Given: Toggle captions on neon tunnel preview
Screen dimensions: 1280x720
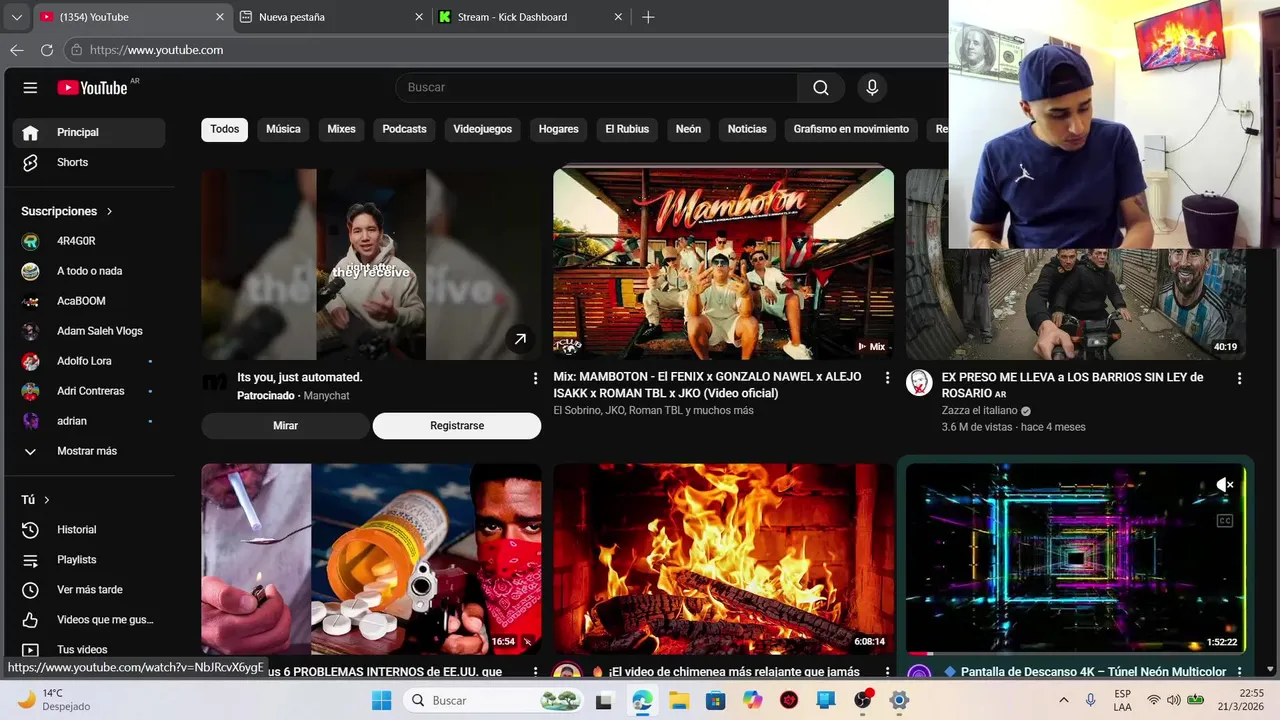Looking at the screenshot, I should pos(1225,521).
